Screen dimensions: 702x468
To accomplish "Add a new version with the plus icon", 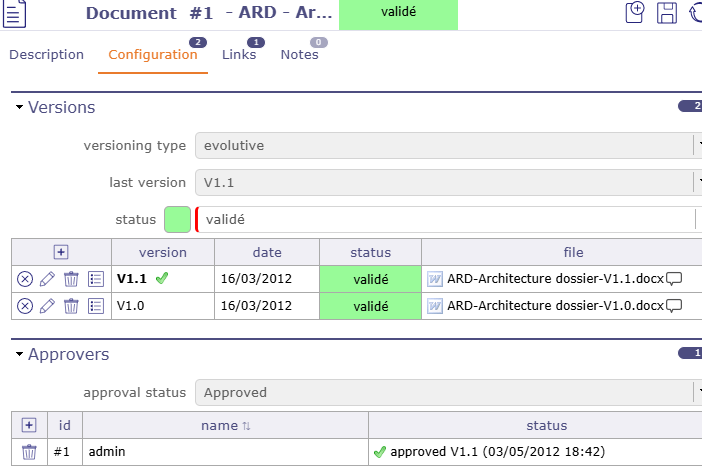I will point(60,252).
